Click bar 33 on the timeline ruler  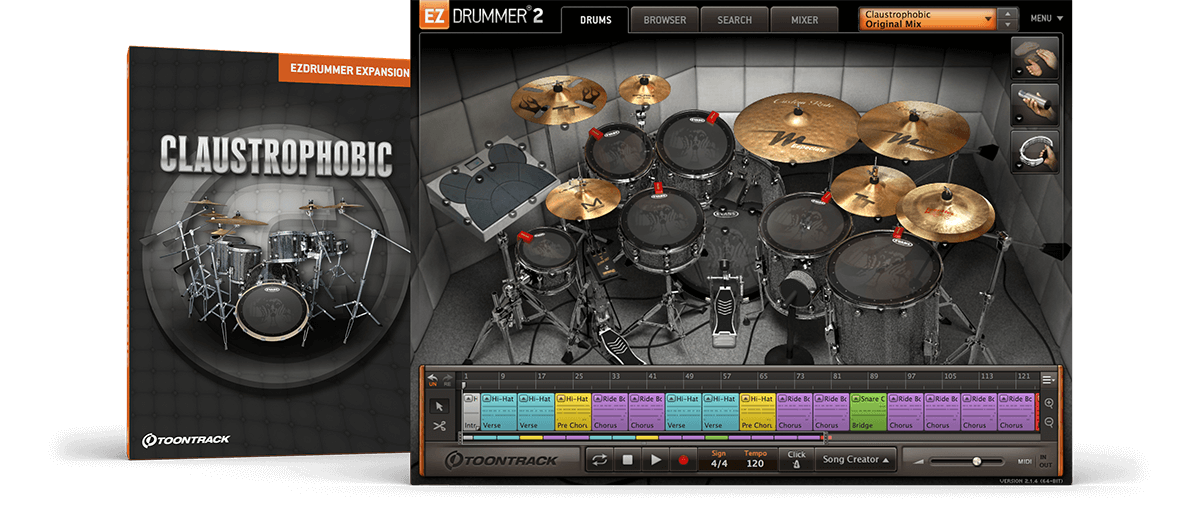(x=617, y=377)
